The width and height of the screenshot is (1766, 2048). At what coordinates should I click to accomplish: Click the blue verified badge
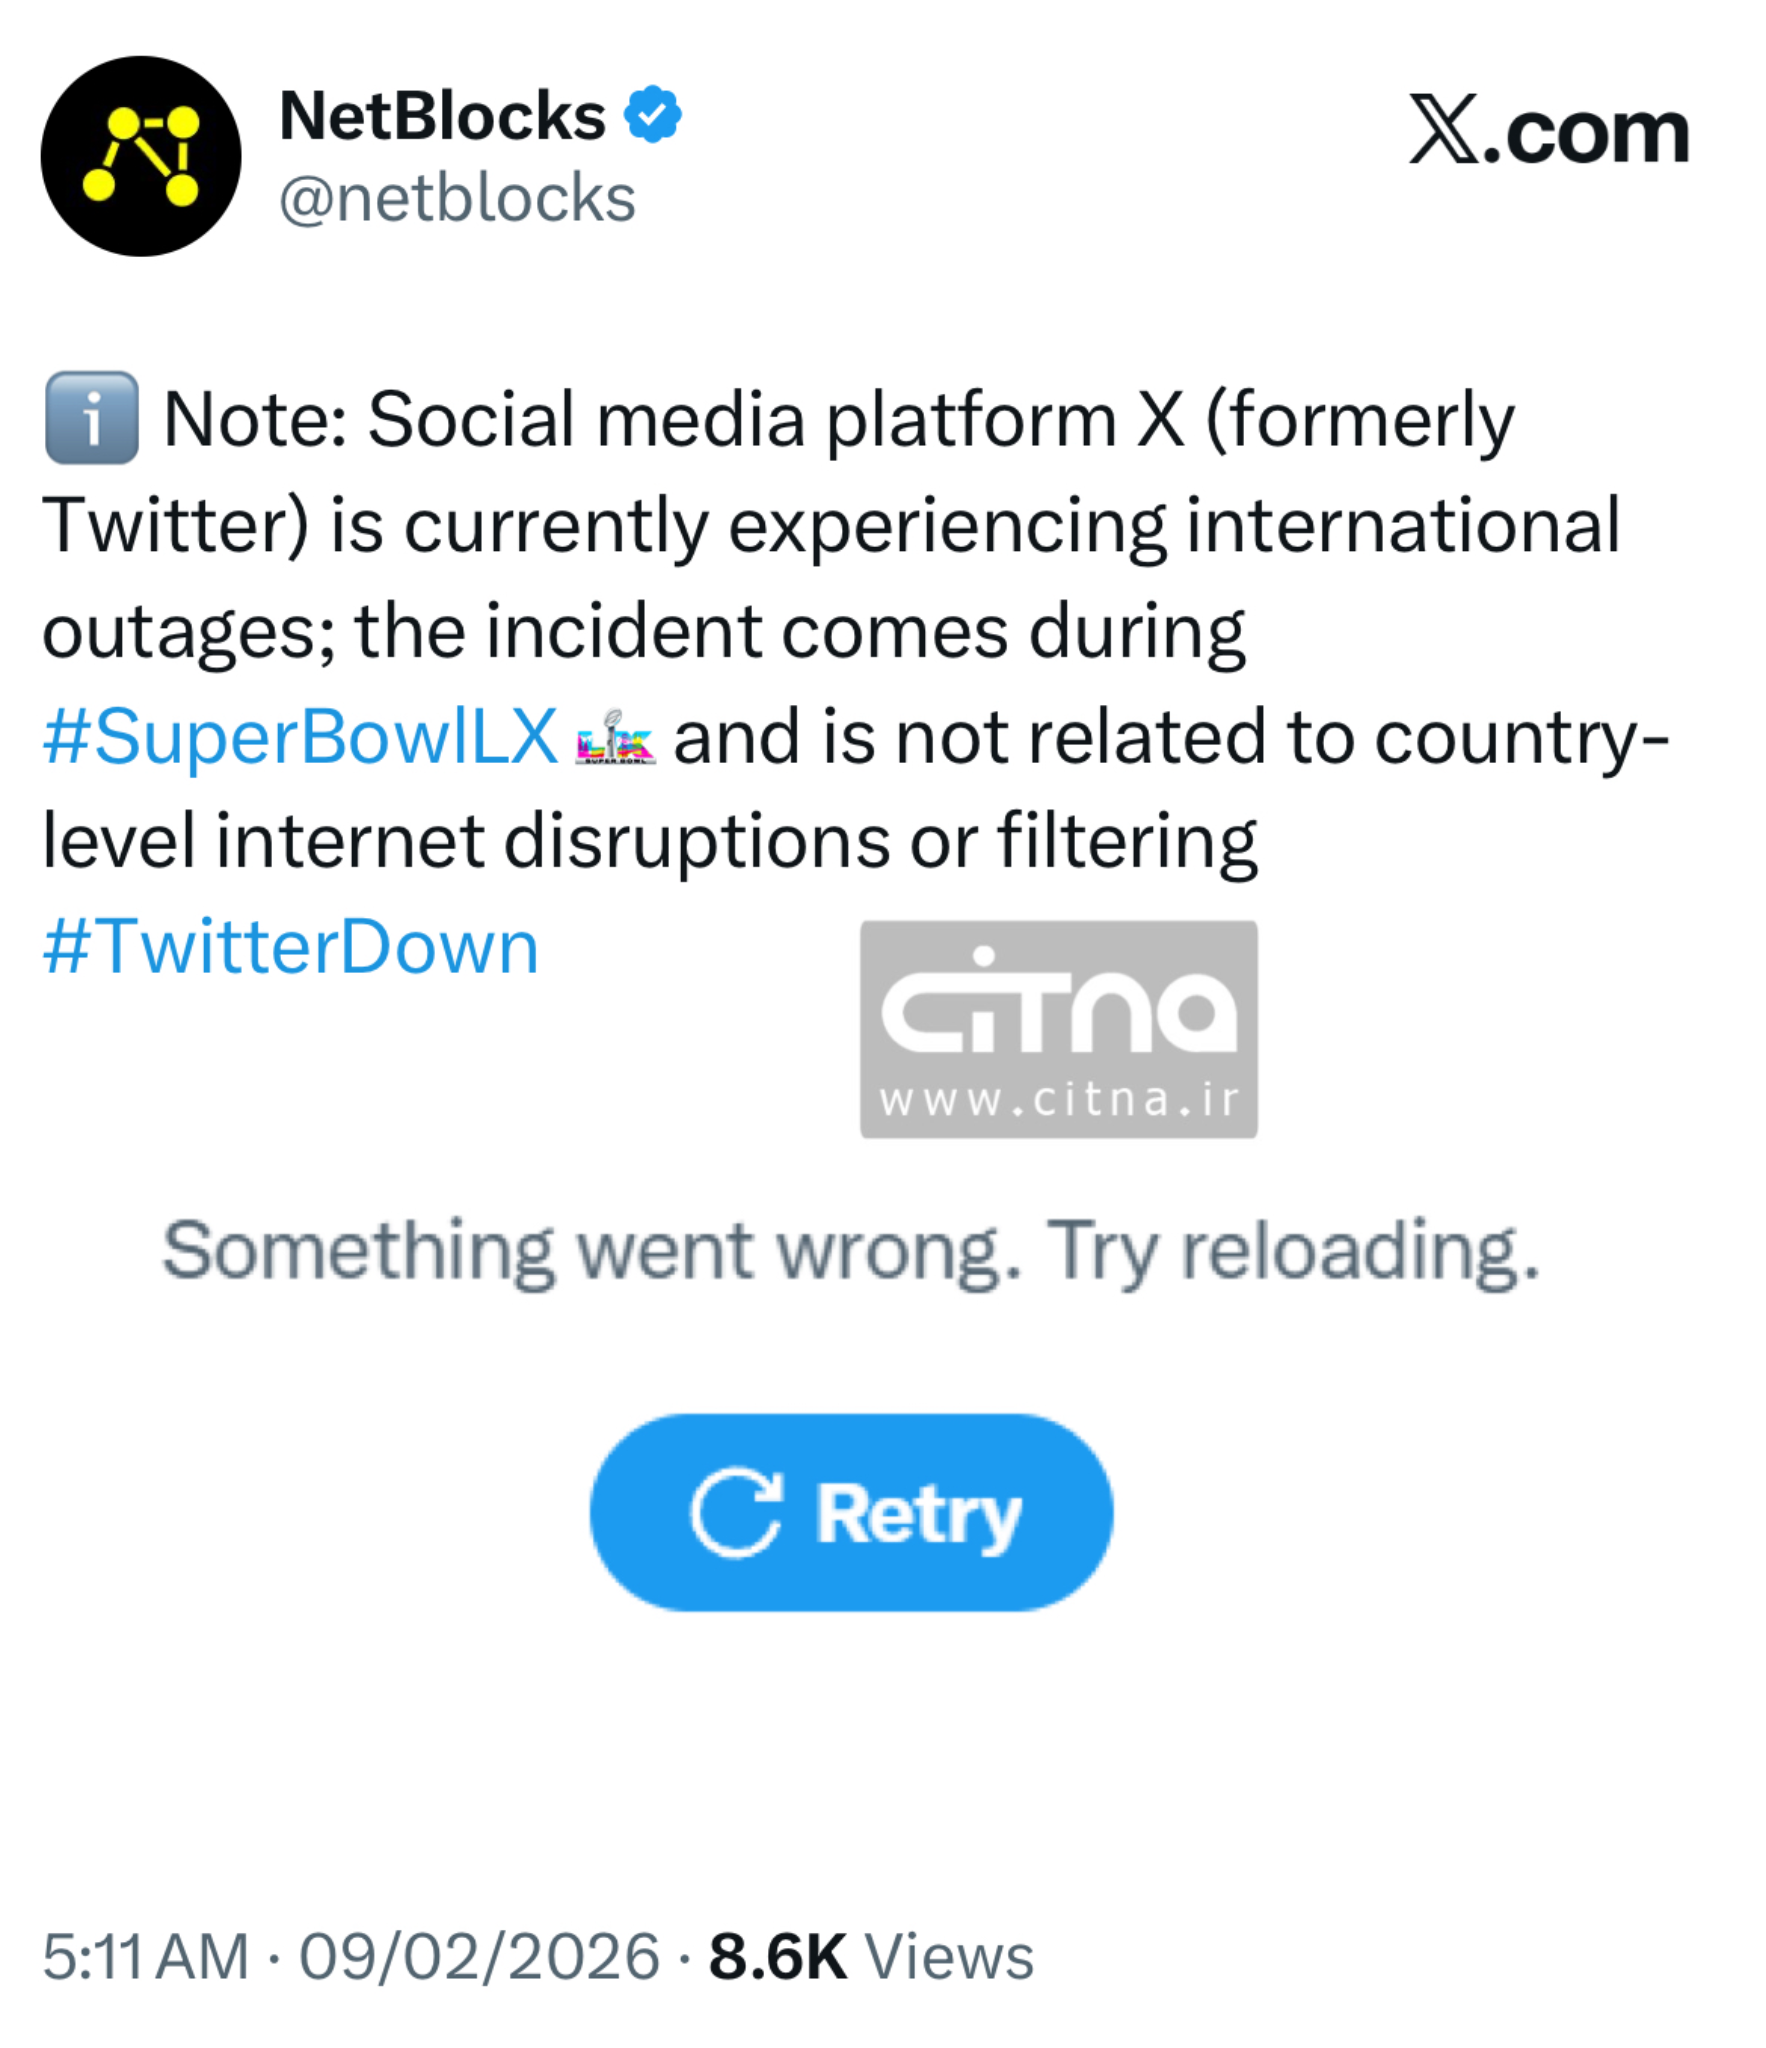click(652, 115)
